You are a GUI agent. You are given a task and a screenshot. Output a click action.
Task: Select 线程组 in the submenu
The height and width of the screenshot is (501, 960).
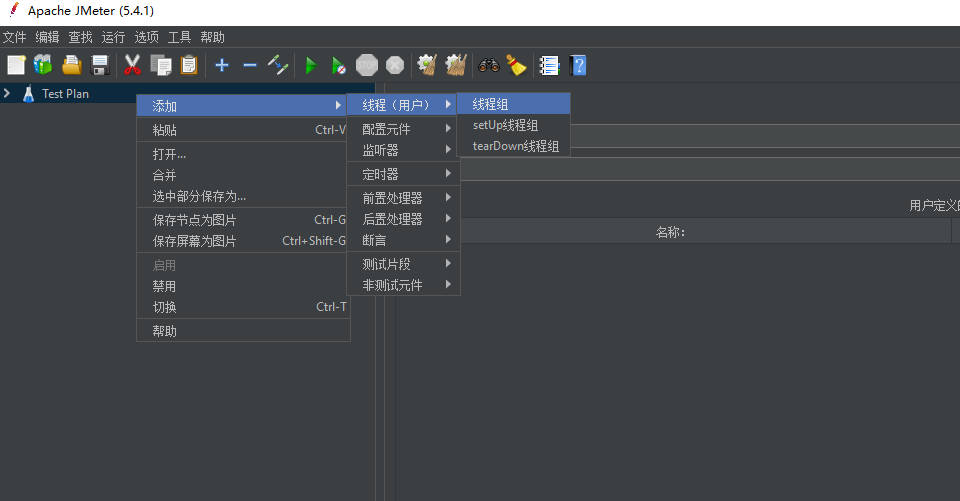click(x=514, y=104)
